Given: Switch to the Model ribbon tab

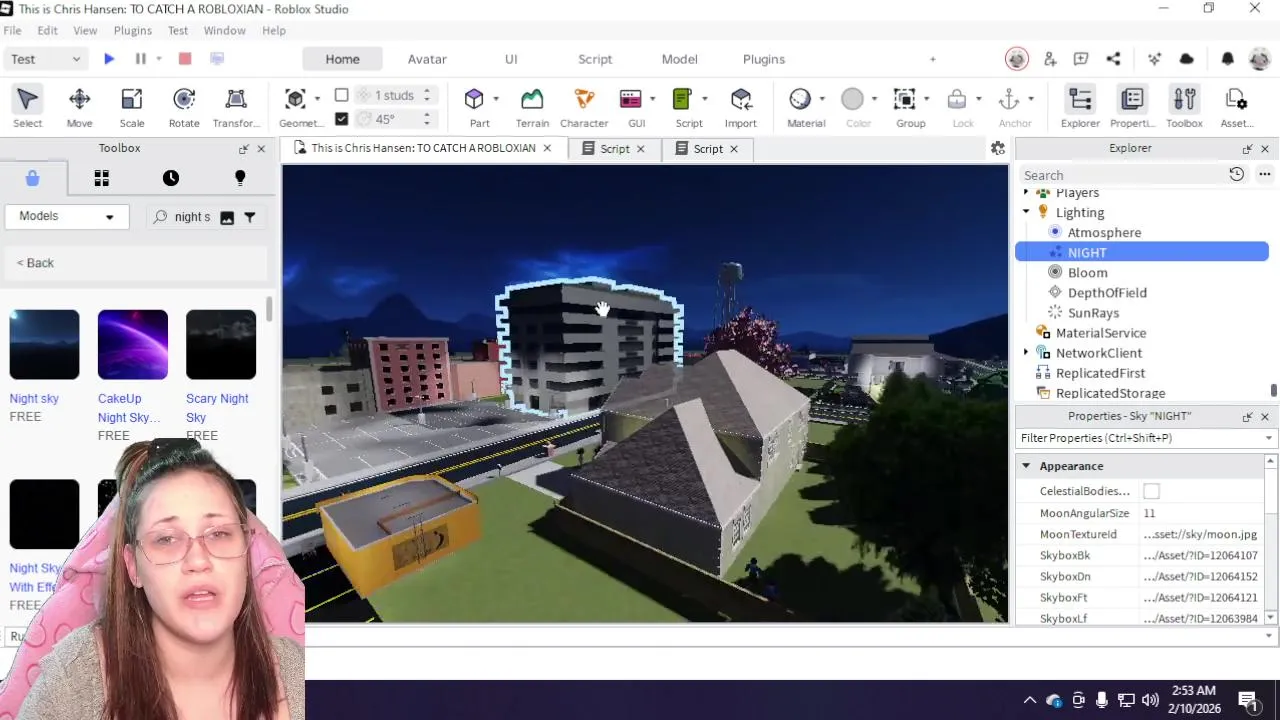Looking at the screenshot, I should tap(679, 59).
